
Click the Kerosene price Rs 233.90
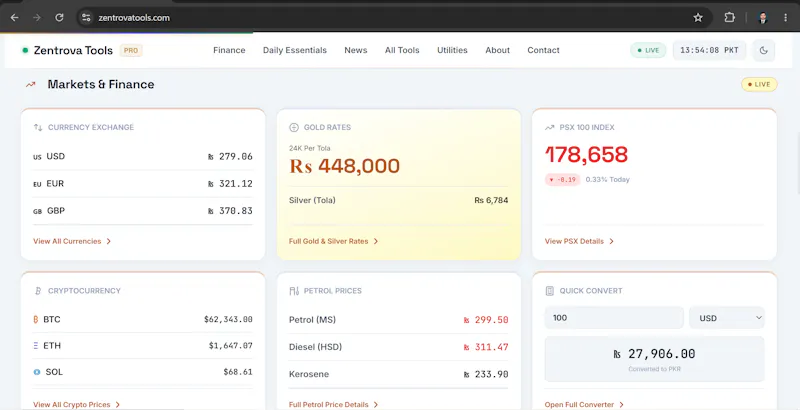(x=486, y=374)
